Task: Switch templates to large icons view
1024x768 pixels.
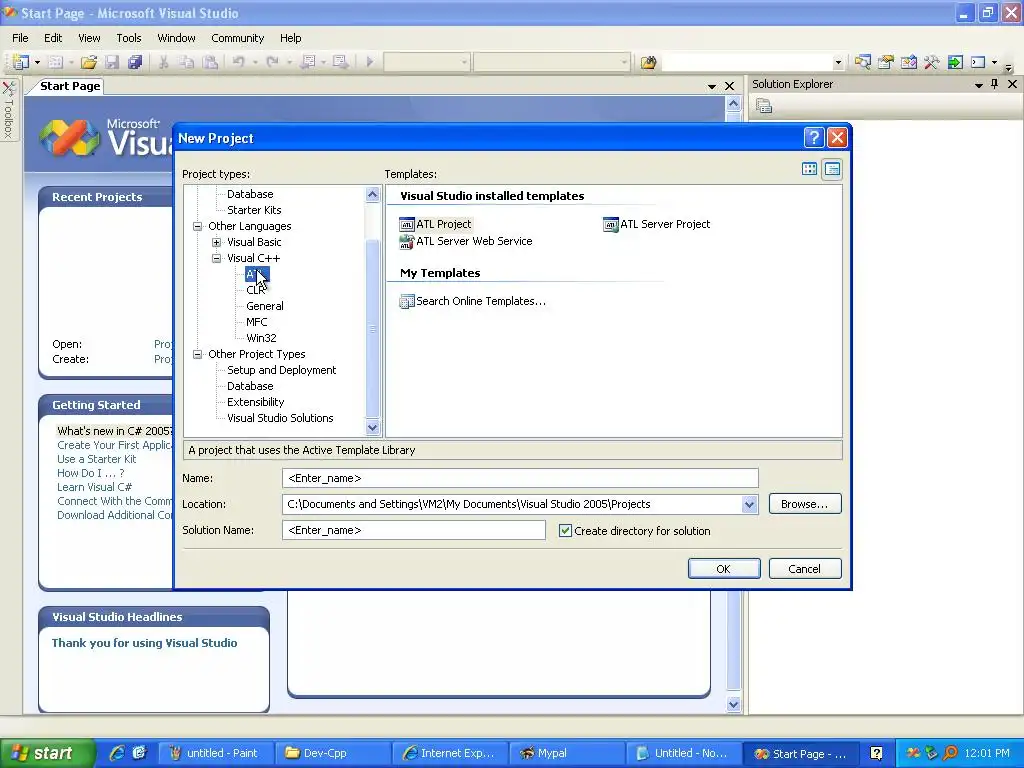Action: point(809,169)
